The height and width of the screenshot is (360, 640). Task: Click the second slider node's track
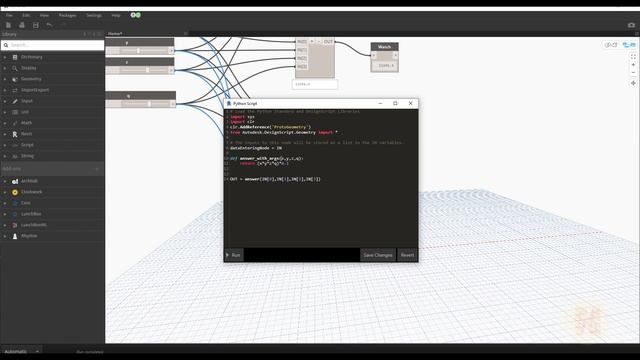(x=144, y=70)
